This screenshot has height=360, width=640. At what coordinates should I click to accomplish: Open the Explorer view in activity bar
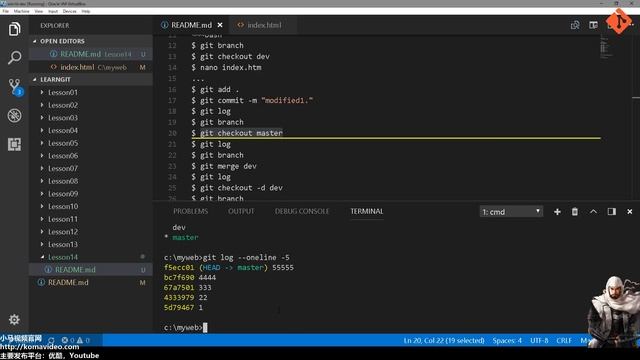[14, 29]
